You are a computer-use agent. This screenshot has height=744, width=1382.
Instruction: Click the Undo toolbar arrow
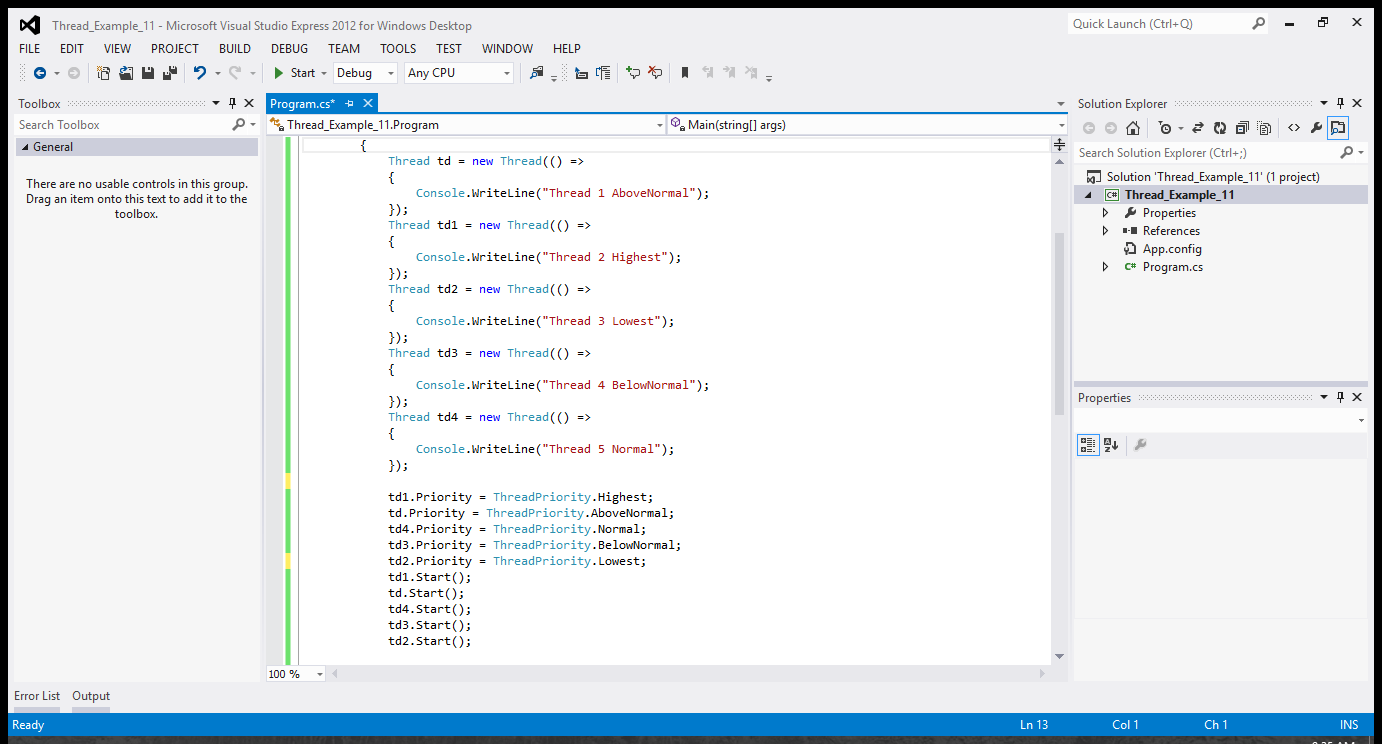[x=200, y=73]
